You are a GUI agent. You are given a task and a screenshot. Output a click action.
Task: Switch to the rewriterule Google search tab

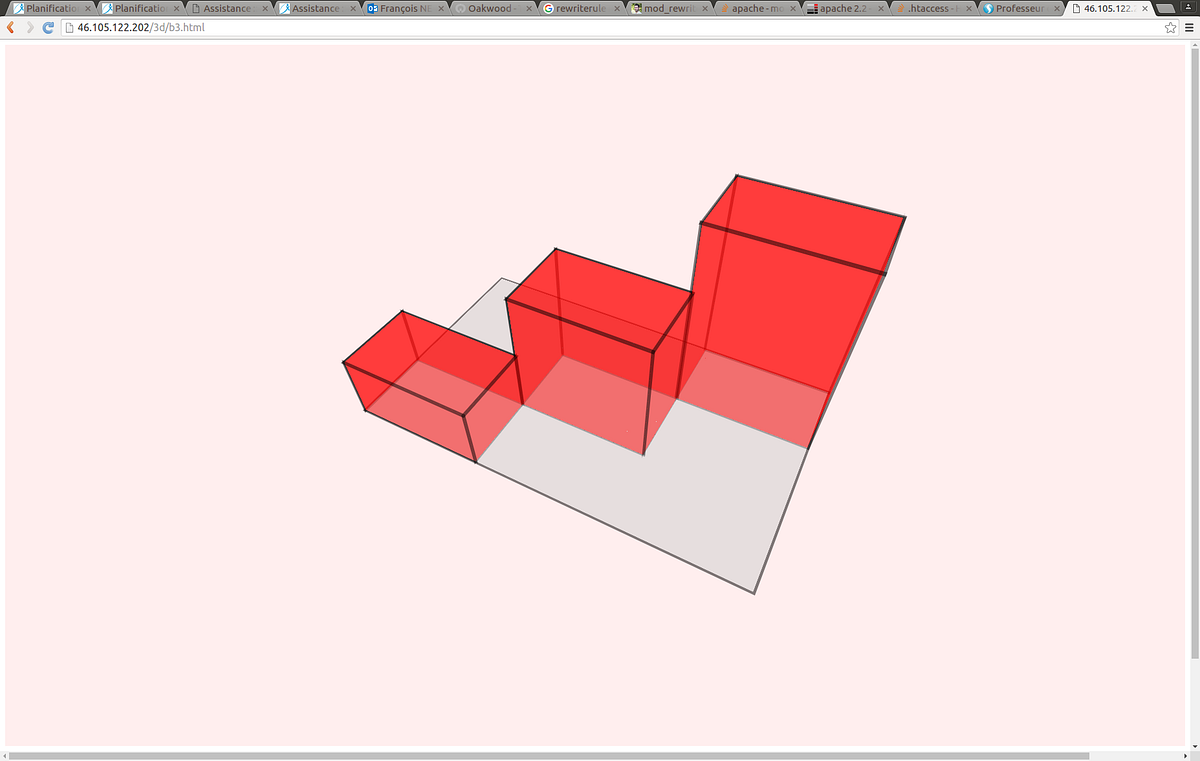pyautogui.click(x=580, y=8)
